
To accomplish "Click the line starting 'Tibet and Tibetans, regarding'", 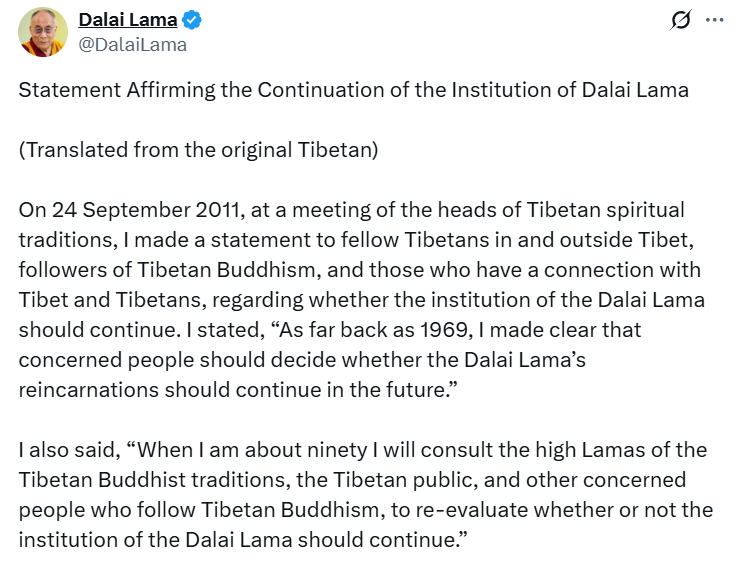I will point(362,300).
